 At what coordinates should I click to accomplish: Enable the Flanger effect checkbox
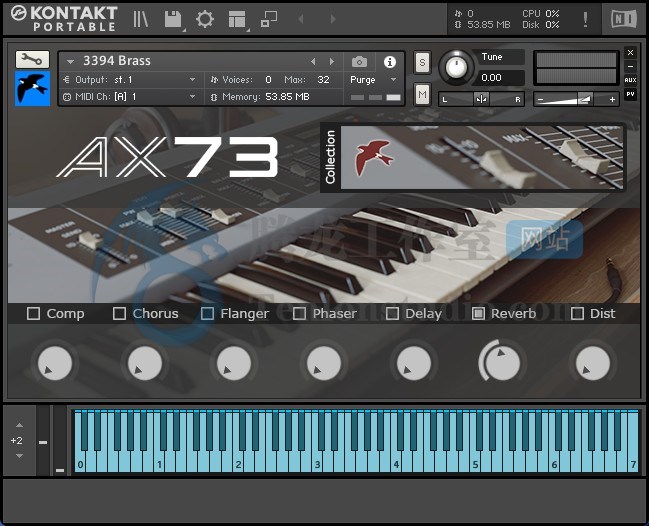pos(207,313)
